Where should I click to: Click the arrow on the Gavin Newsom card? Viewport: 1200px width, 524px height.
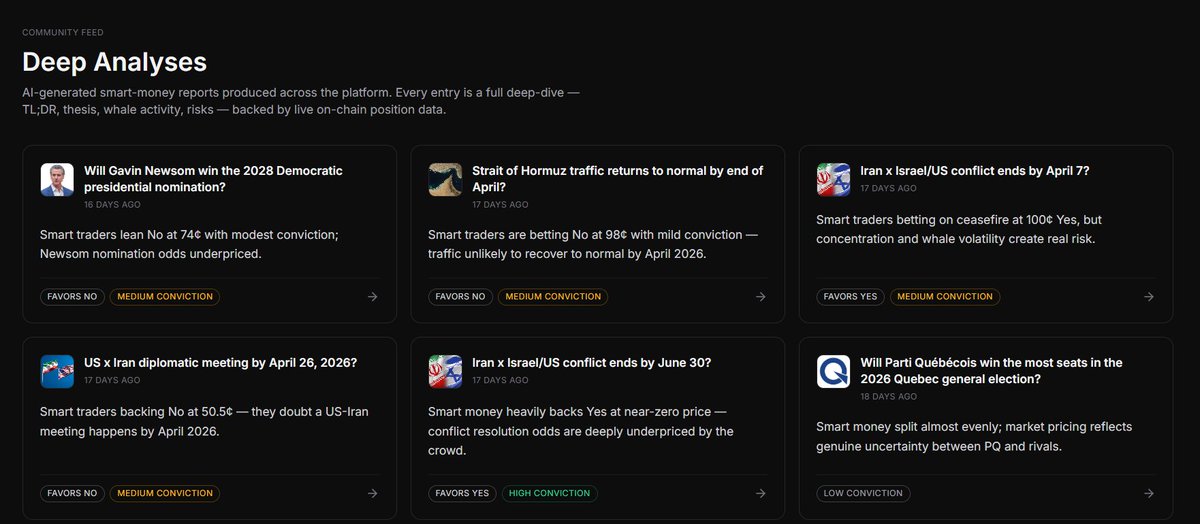coord(372,297)
